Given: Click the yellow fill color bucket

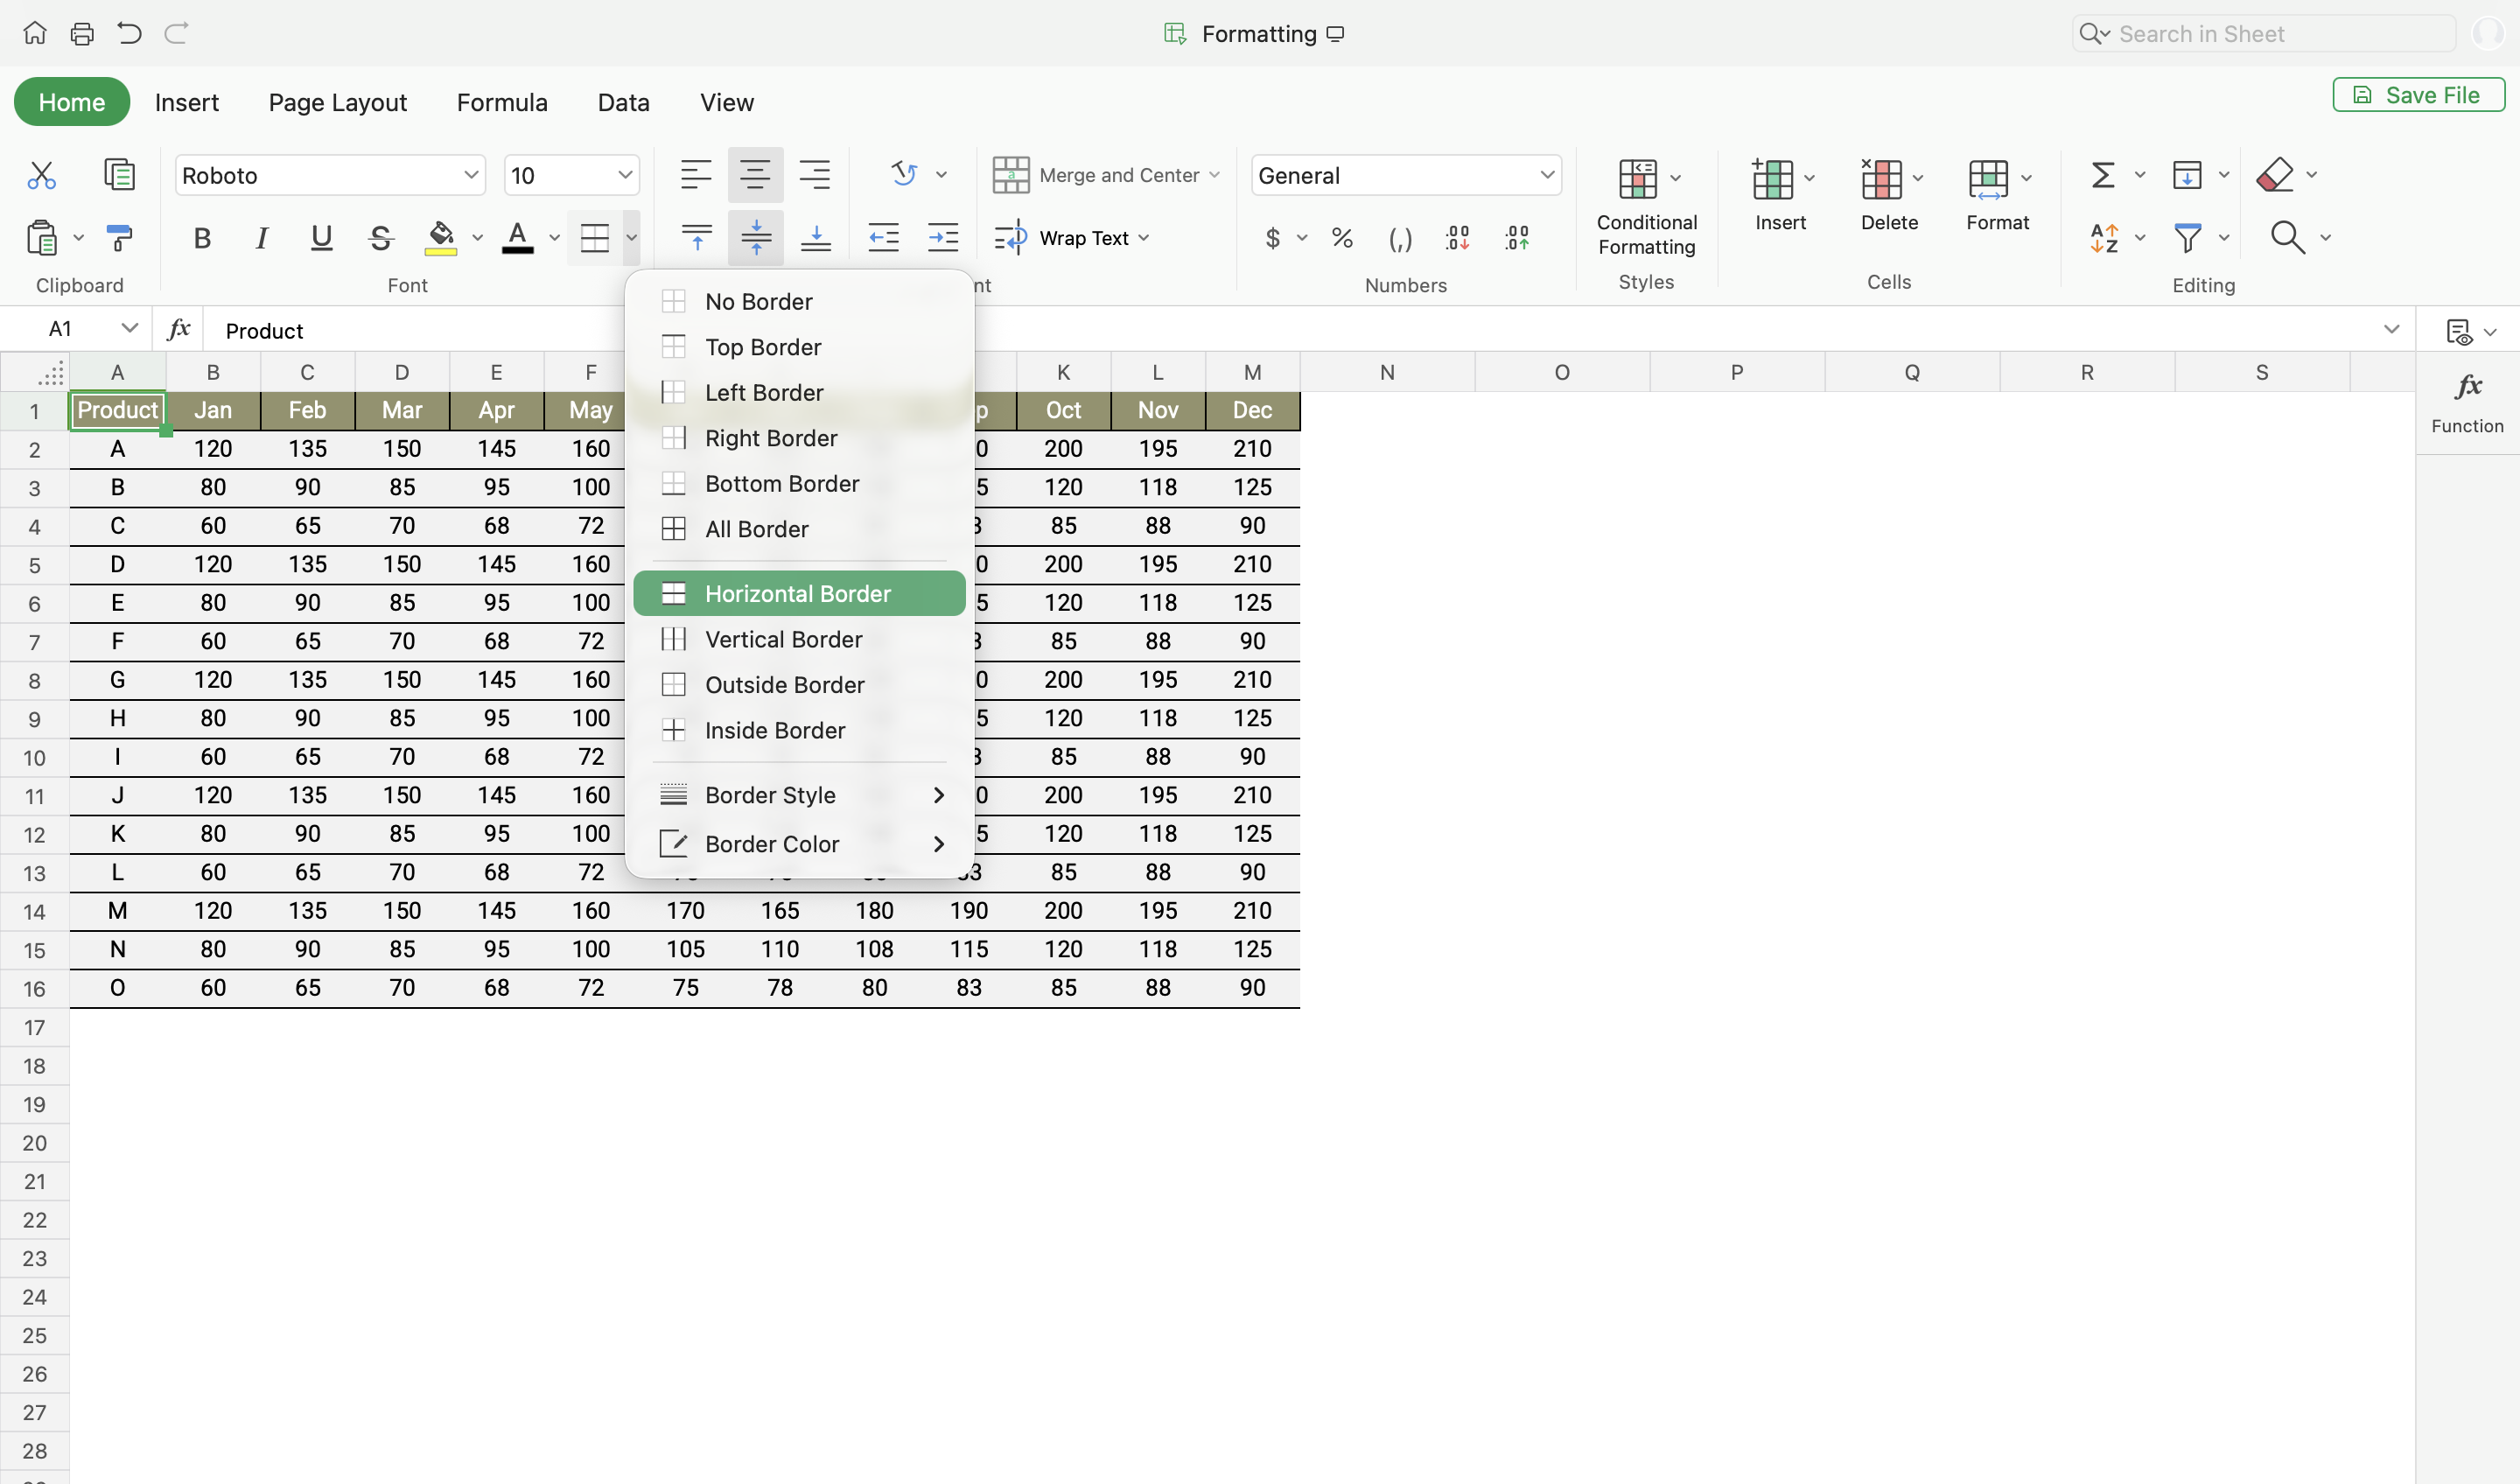Looking at the screenshot, I should [441, 238].
